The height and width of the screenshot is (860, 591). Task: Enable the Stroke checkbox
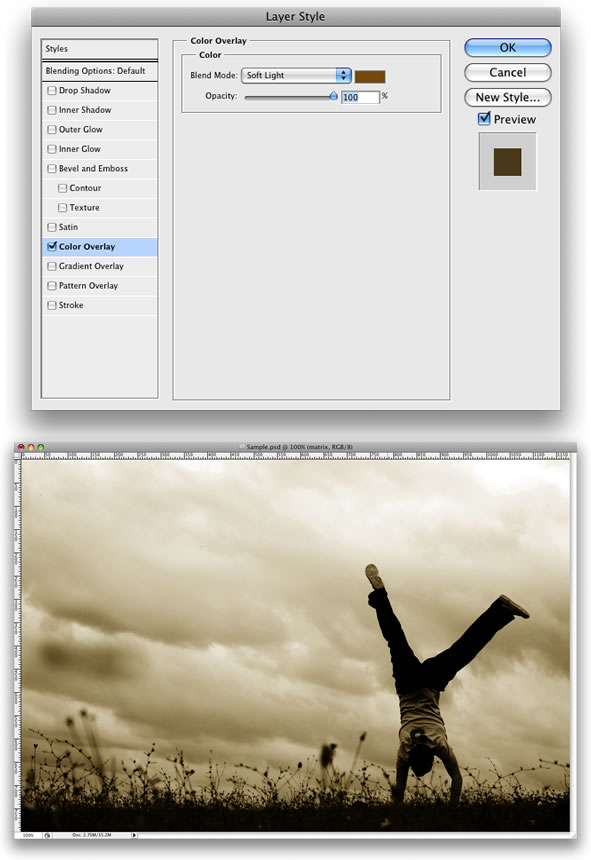click(52, 305)
